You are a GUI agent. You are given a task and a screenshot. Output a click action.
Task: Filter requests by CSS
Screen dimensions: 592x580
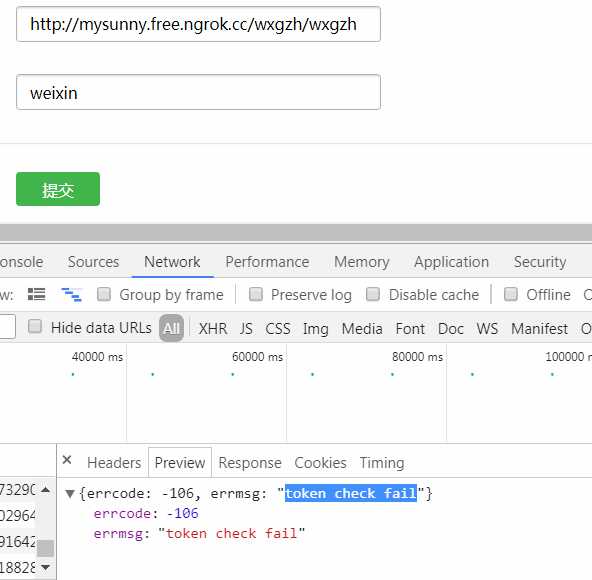pyautogui.click(x=278, y=328)
